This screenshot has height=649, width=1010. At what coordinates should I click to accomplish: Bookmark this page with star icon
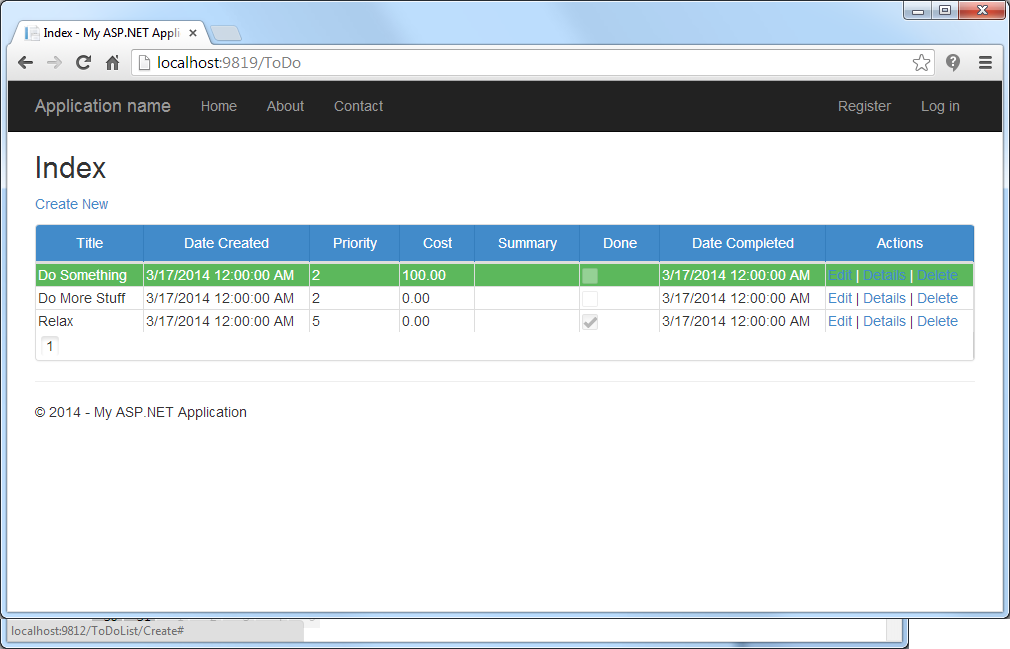(921, 62)
